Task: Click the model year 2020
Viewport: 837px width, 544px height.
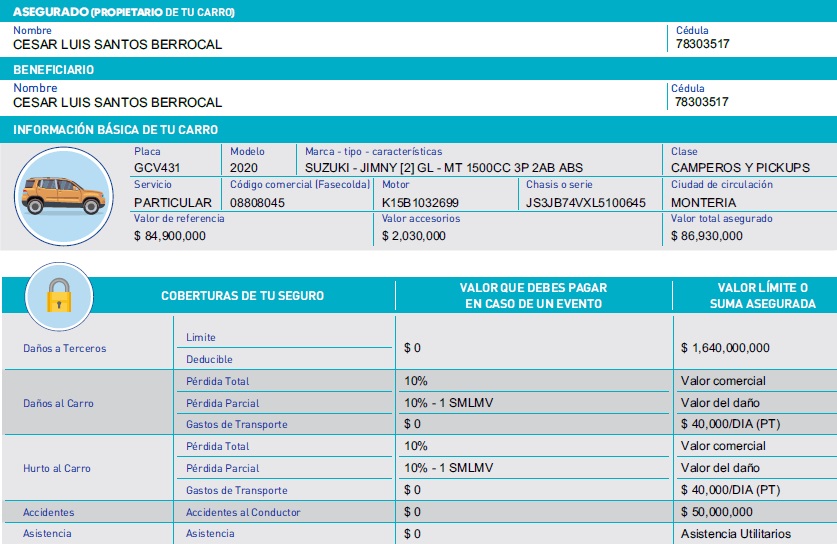Action: click(243, 168)
